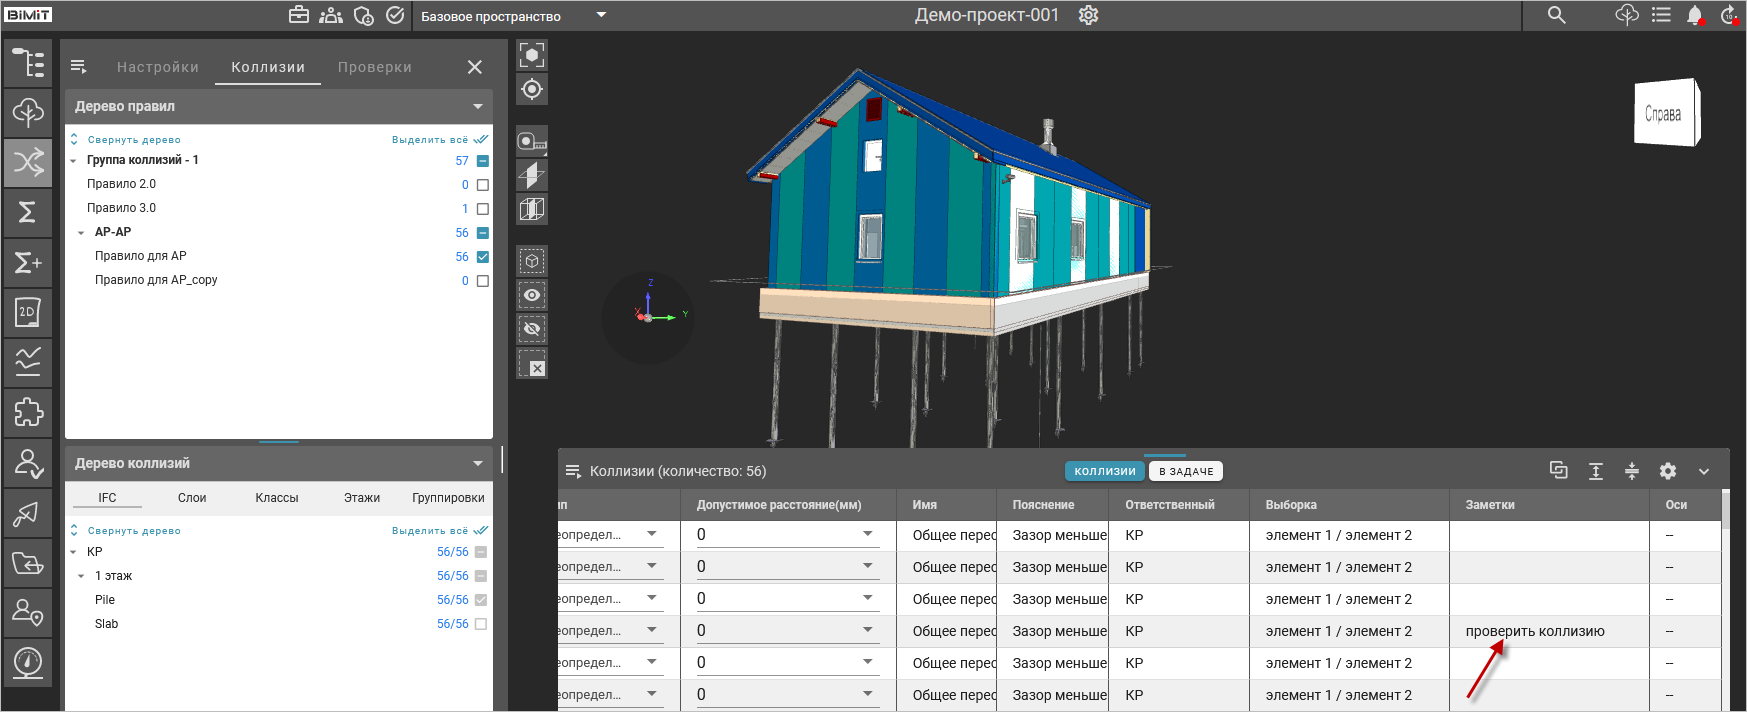The width and height of the screenshot is (1747, 712).
Task: Open the collisions shuffle tool in sidebar
Action: tap(28, 162)
